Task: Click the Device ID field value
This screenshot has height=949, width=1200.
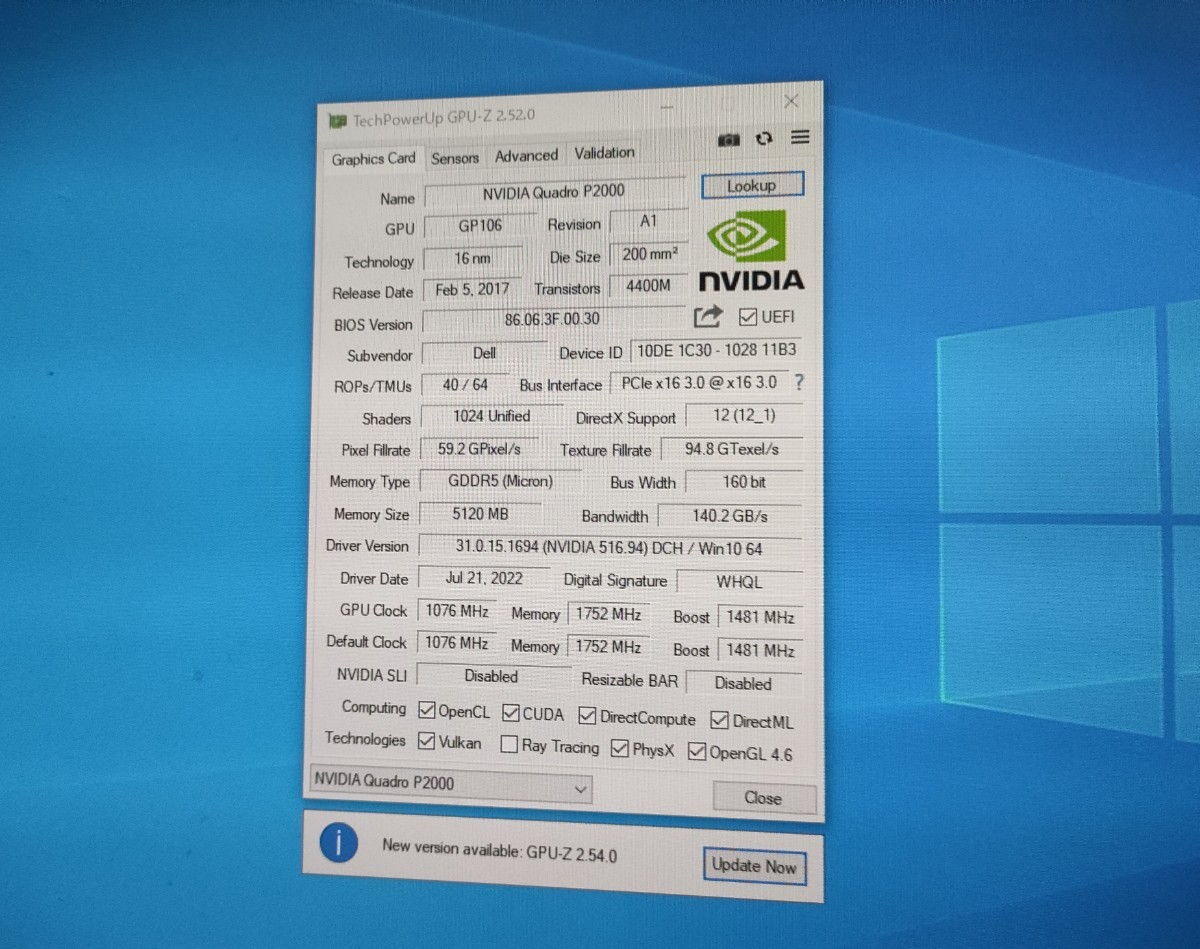Action: click(x=716, y=351)
